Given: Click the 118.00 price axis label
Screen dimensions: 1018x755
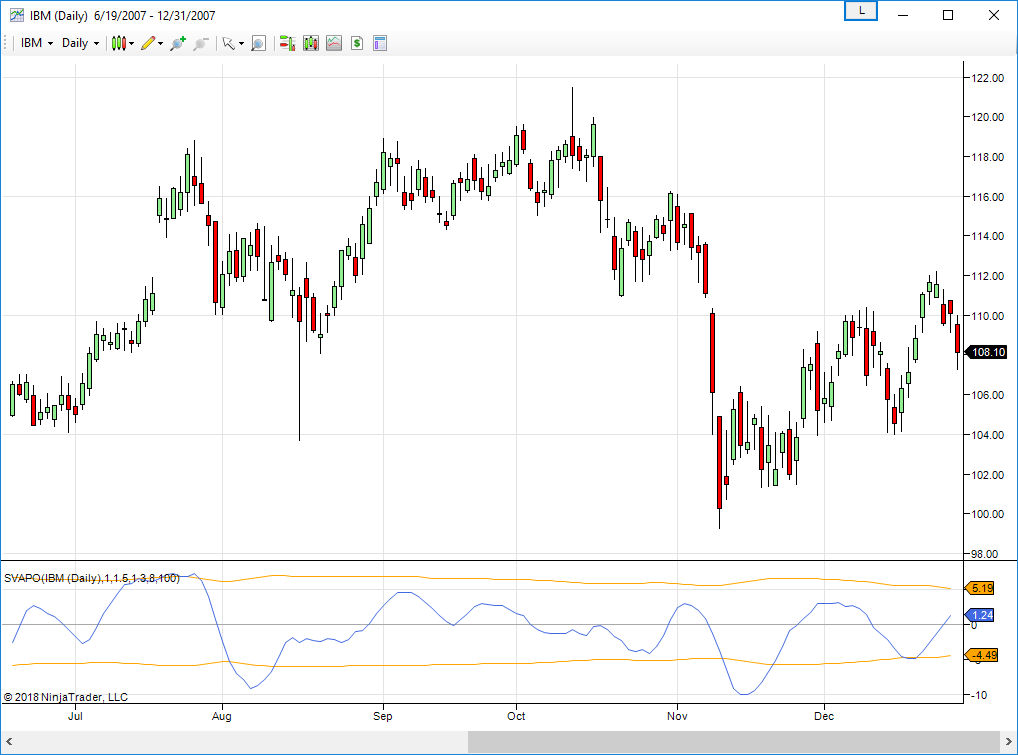Looking at the screenshot, I should pos(987,157).
